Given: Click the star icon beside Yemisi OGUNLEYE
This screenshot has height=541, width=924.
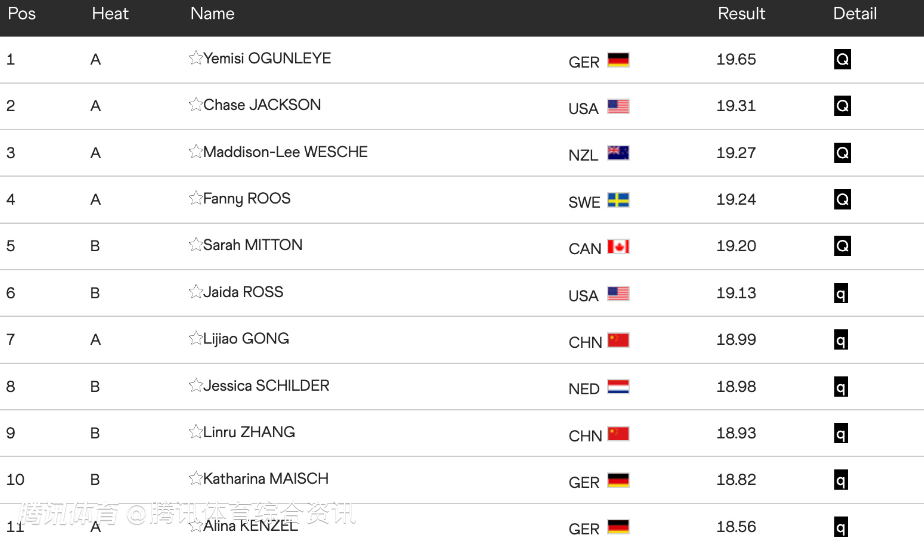Looking at the screenshot, I should [196, 58].
